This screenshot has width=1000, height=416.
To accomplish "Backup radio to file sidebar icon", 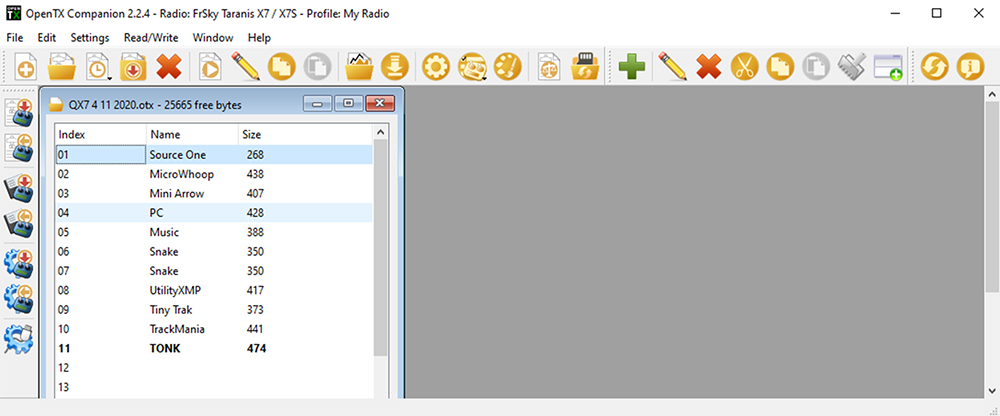I will [x=18, y=223].
